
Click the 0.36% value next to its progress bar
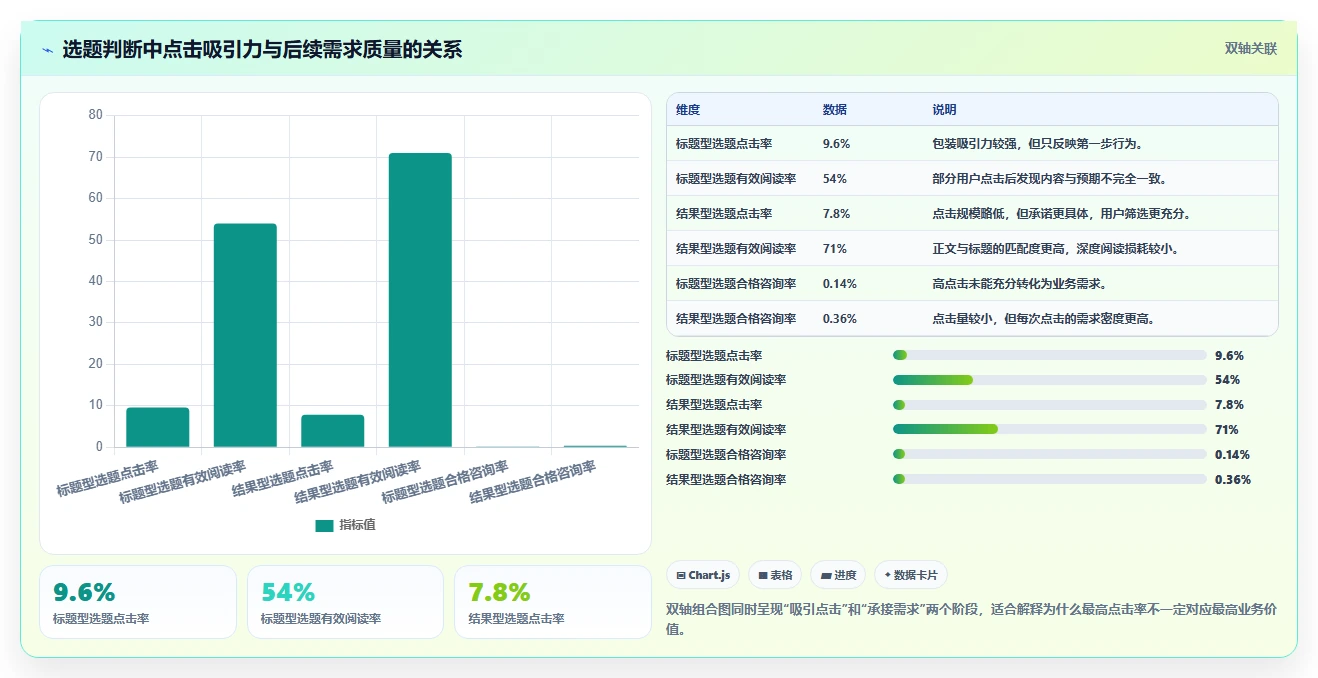pyautogui.click(x=1232, y=480)
